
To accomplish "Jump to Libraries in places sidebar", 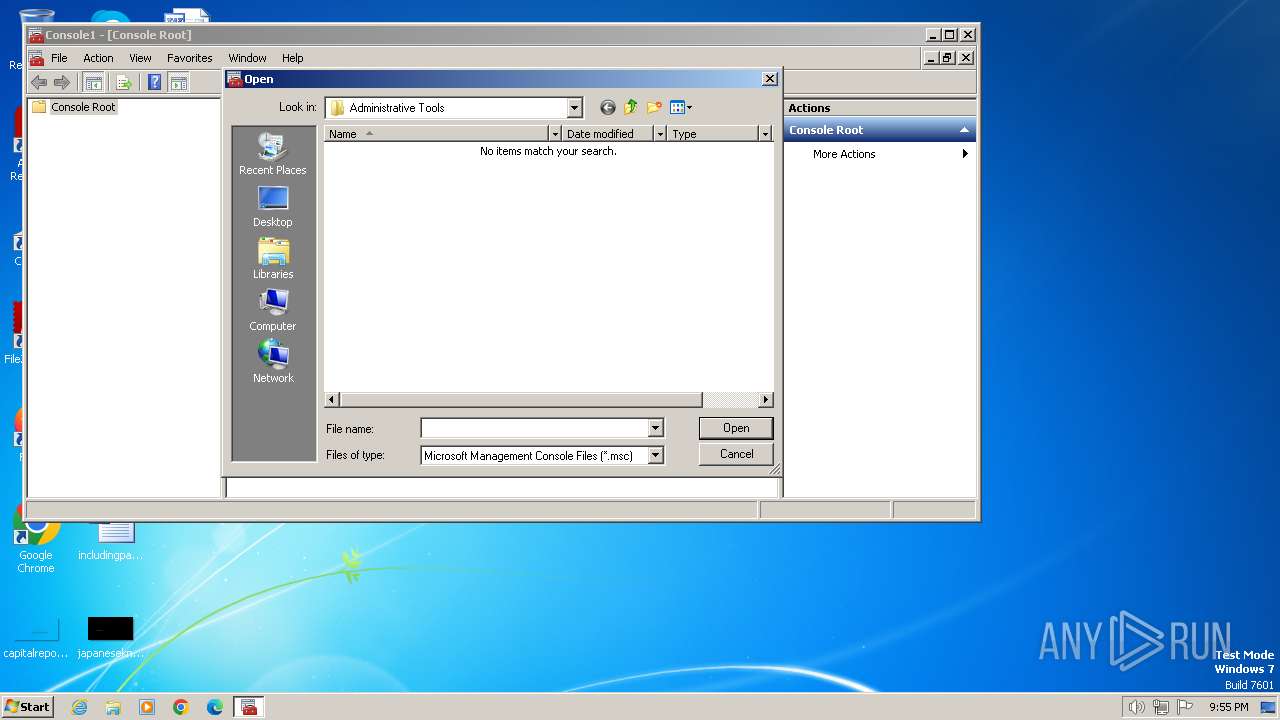I will [x=273, y=258].
